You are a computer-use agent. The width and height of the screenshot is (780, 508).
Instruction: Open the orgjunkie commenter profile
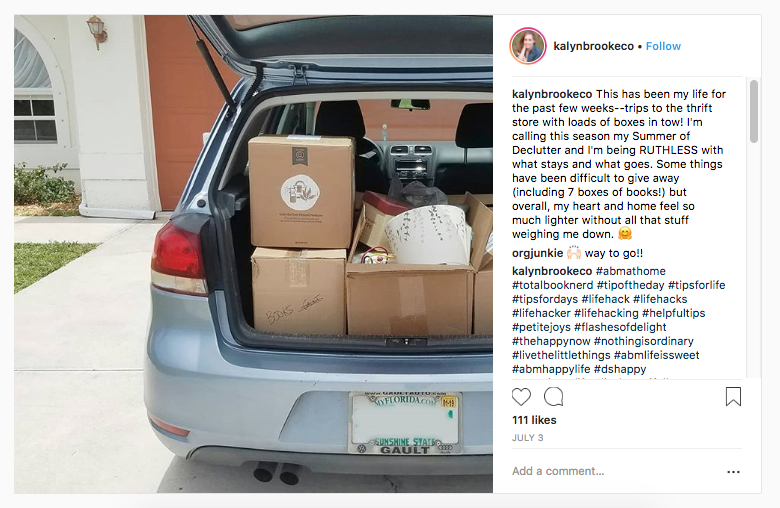537,253
